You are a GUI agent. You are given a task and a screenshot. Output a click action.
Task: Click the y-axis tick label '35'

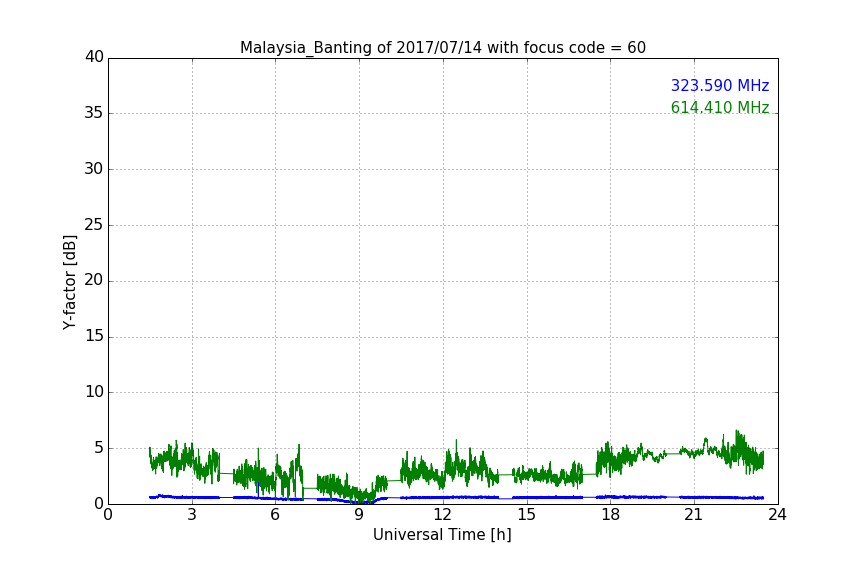pos(94,113)
